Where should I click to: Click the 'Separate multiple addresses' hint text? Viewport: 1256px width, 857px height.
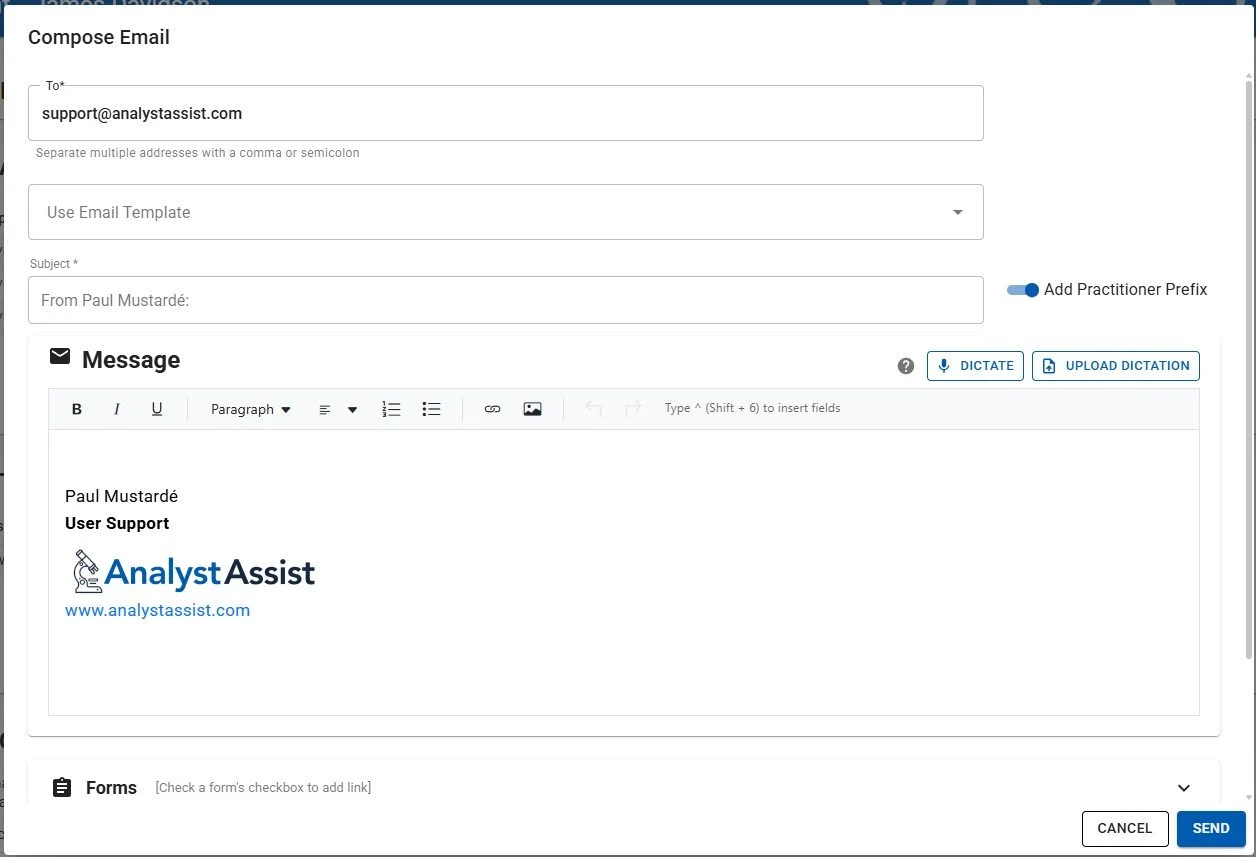tap(198, 153)
